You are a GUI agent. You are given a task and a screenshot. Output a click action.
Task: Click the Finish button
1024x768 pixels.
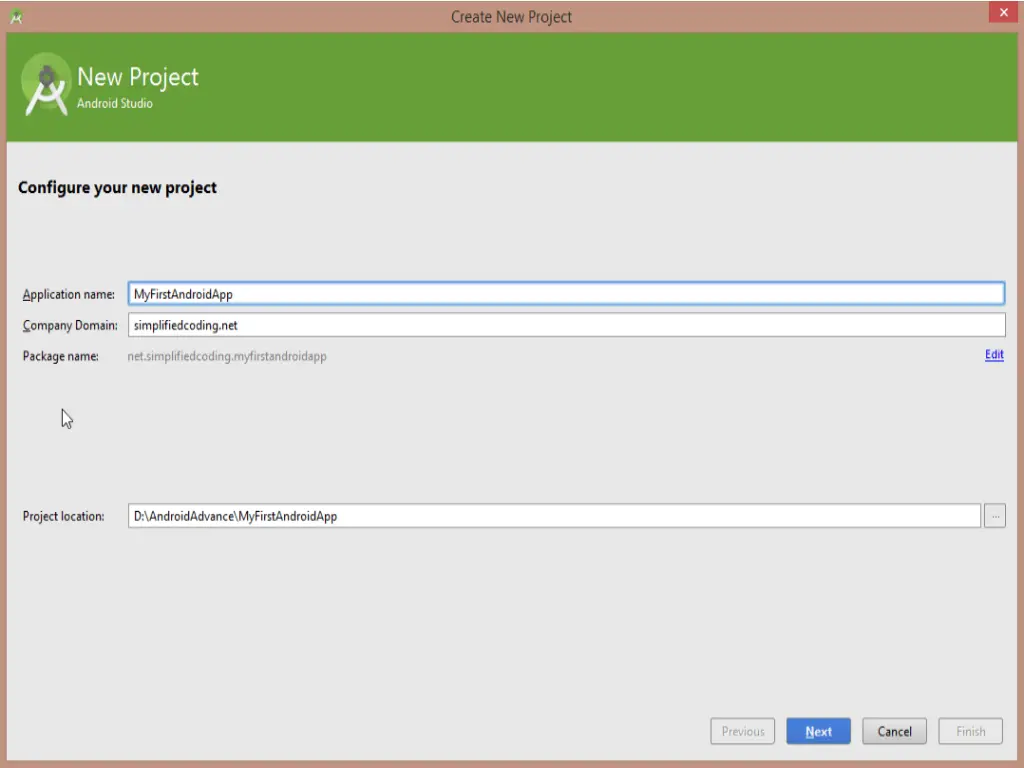(x=970, y=731)
